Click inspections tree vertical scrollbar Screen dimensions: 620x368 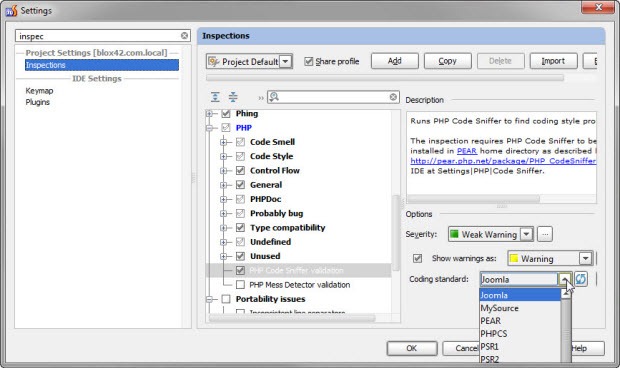click(x=395, y=233)
